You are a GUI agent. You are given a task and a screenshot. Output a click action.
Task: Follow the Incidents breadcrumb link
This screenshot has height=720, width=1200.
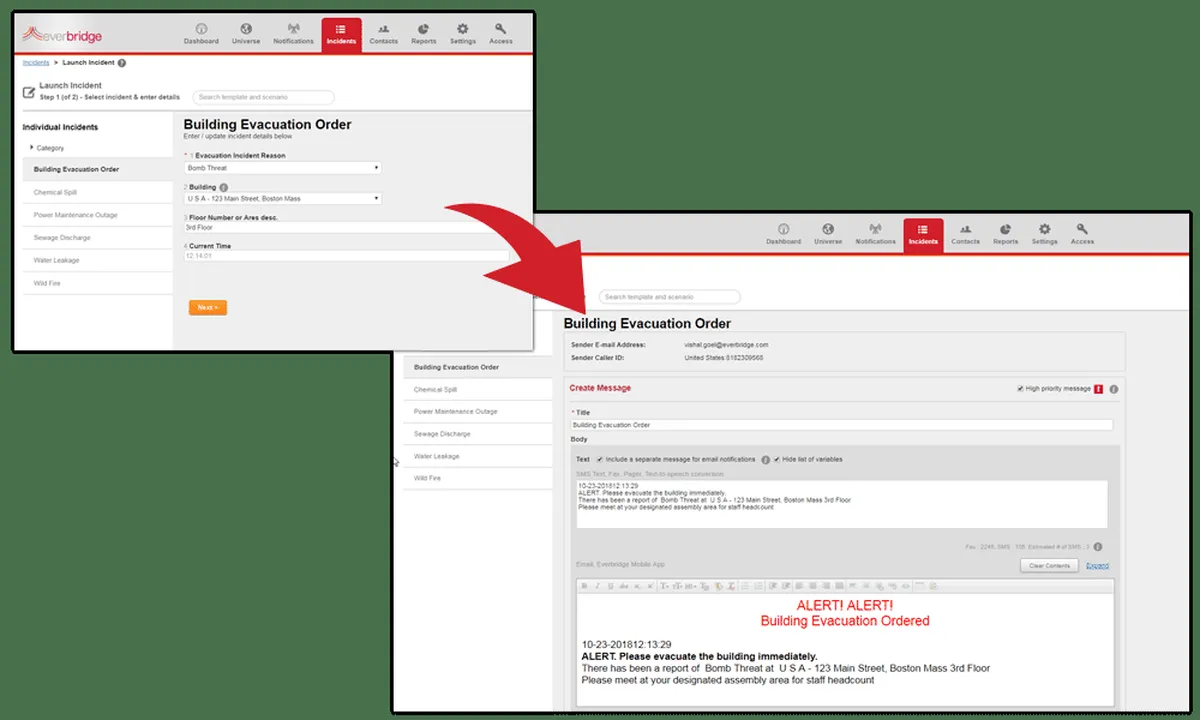(35, 62)
